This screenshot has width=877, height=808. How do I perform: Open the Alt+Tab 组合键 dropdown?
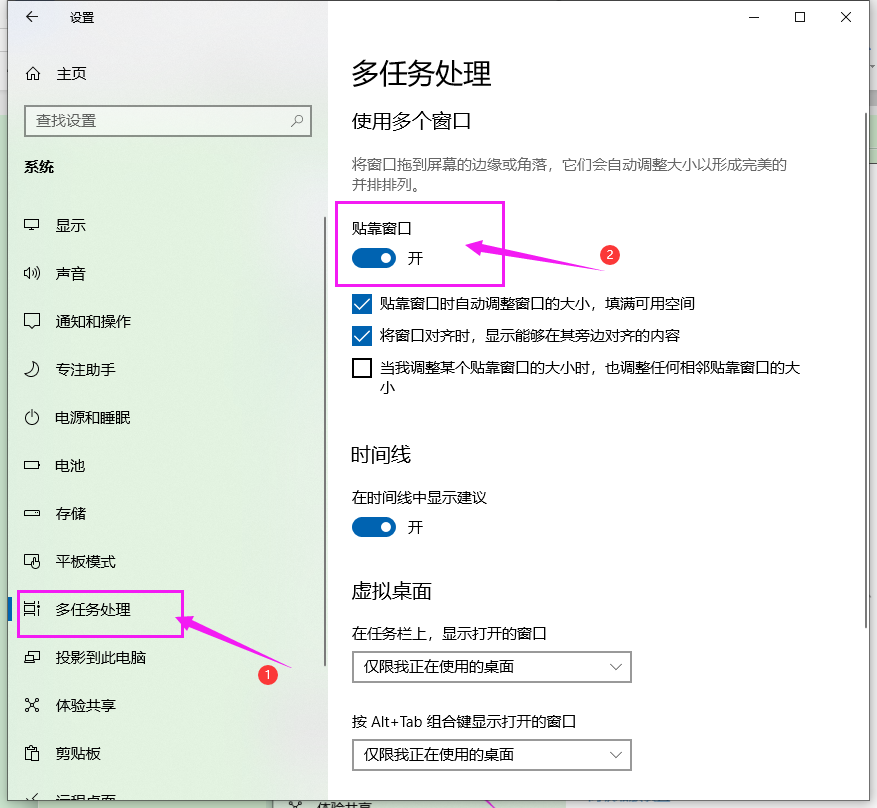point(492,755)
